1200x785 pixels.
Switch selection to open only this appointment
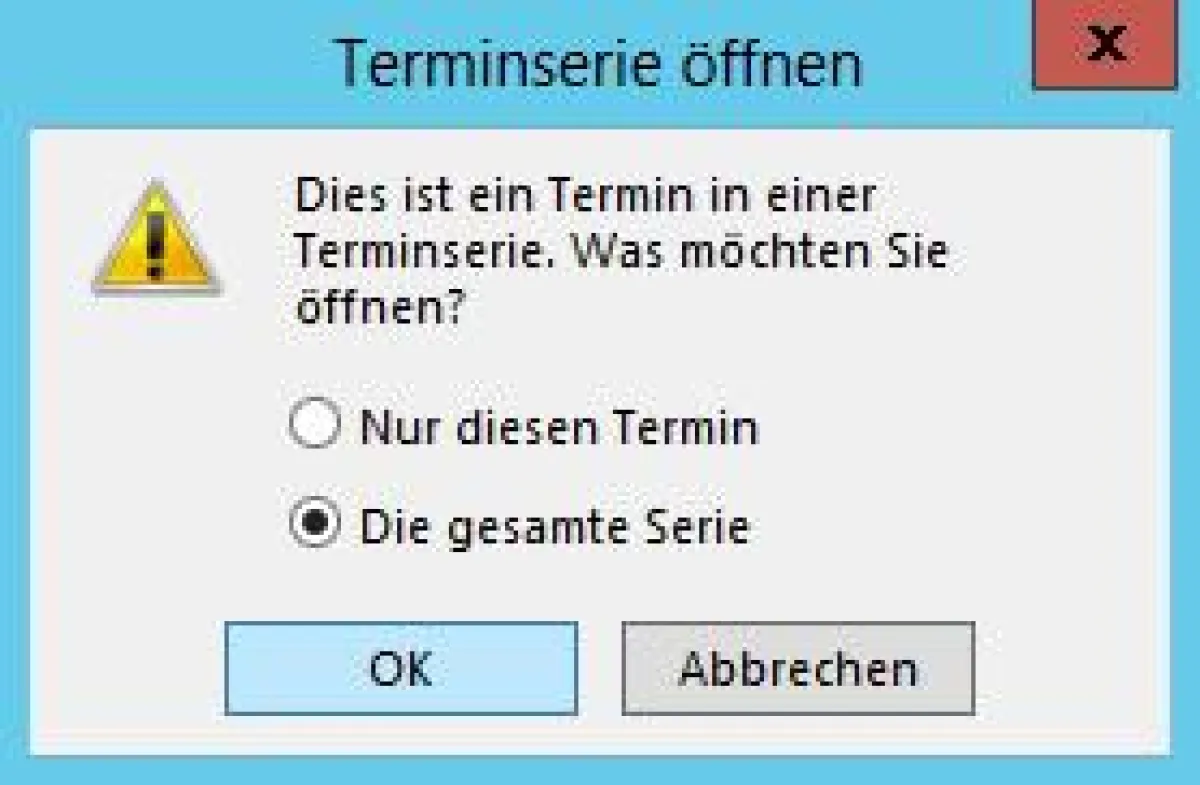click(x=313, y=426)
